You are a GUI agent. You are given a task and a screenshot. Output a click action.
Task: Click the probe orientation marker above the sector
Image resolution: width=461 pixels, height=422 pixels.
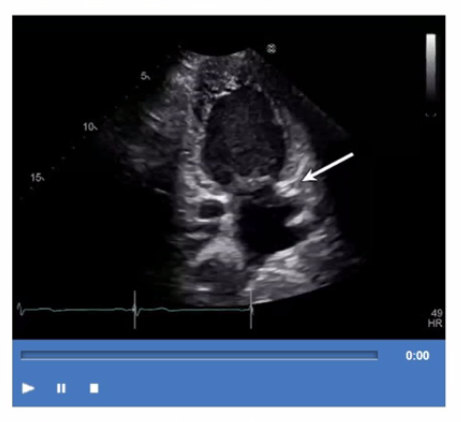click(272, 49)
